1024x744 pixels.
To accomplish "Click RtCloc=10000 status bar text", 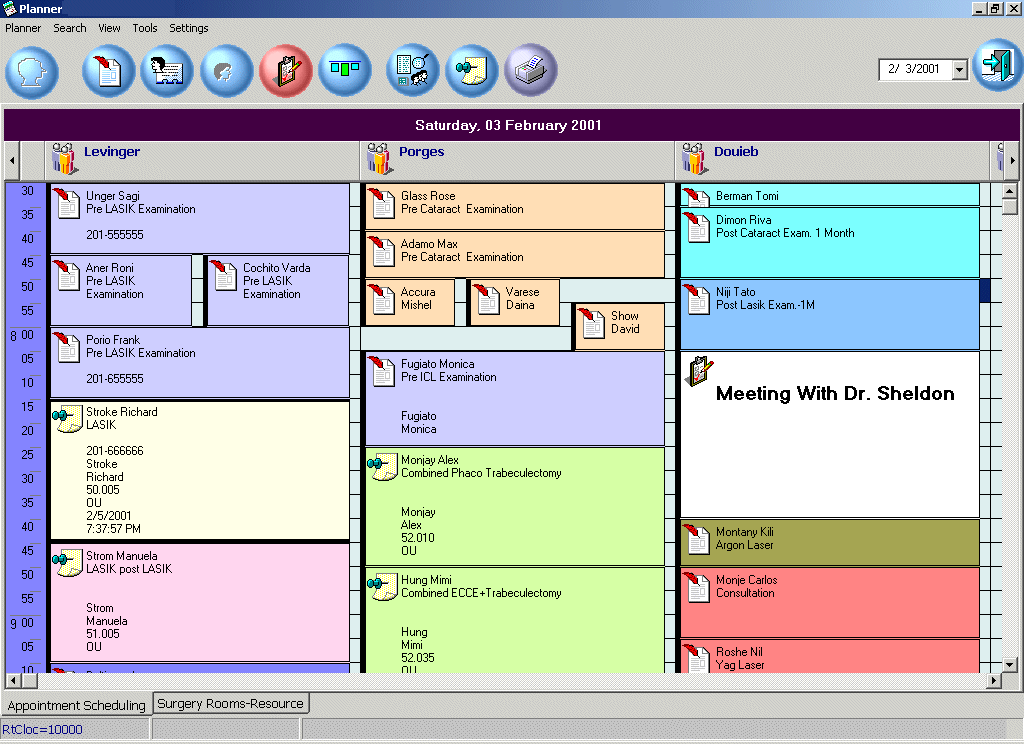I will (42, 730).
